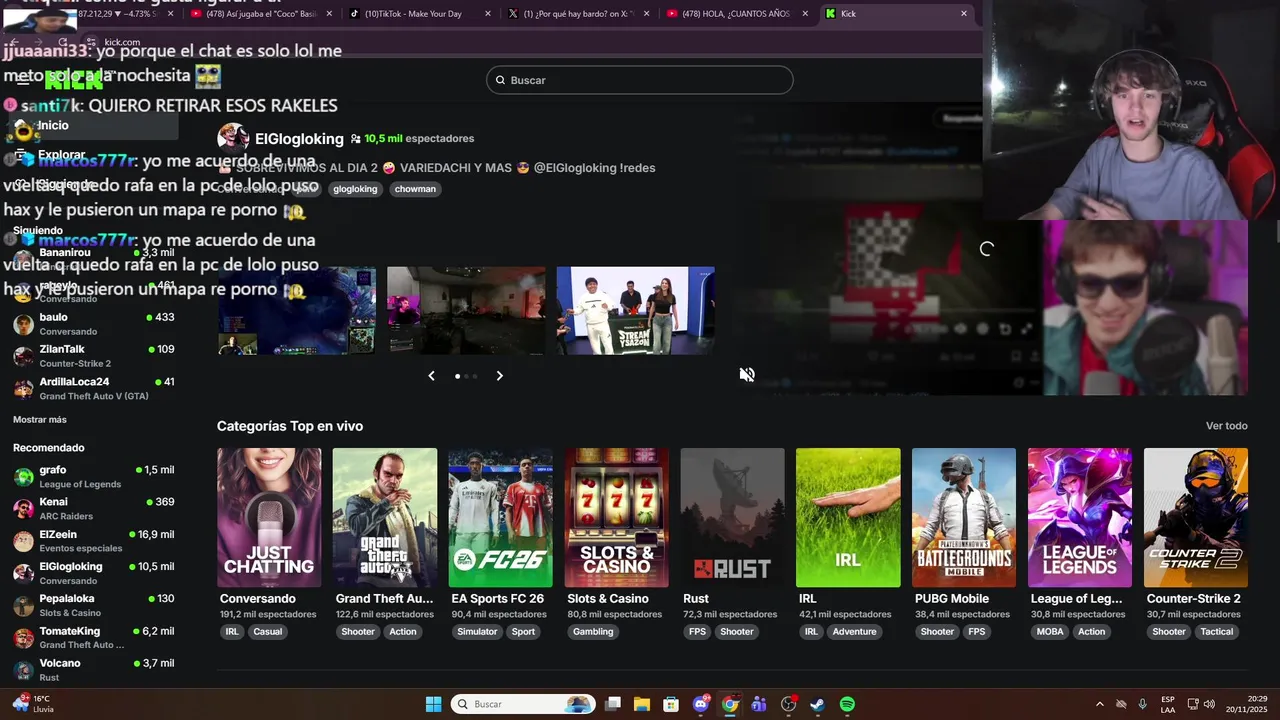Open date and time panel showing 20:29
The height and width of the screenshot is (720, 1280).
(x=1249, y=704)
